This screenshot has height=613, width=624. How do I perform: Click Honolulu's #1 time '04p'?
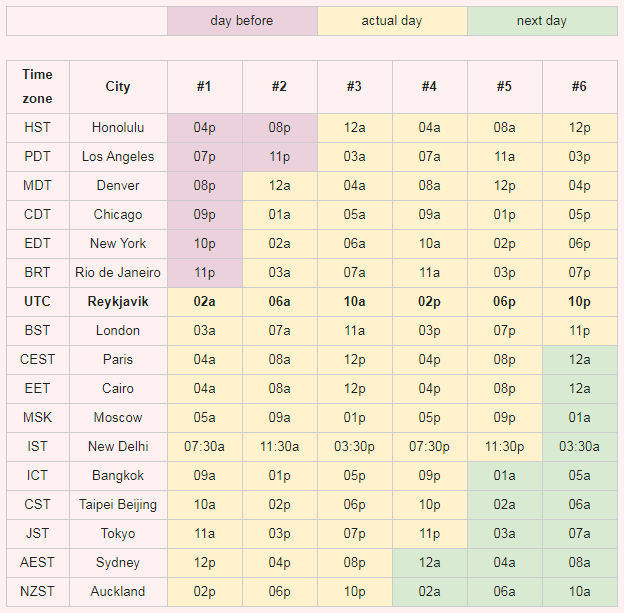click(x=205, y=128)
